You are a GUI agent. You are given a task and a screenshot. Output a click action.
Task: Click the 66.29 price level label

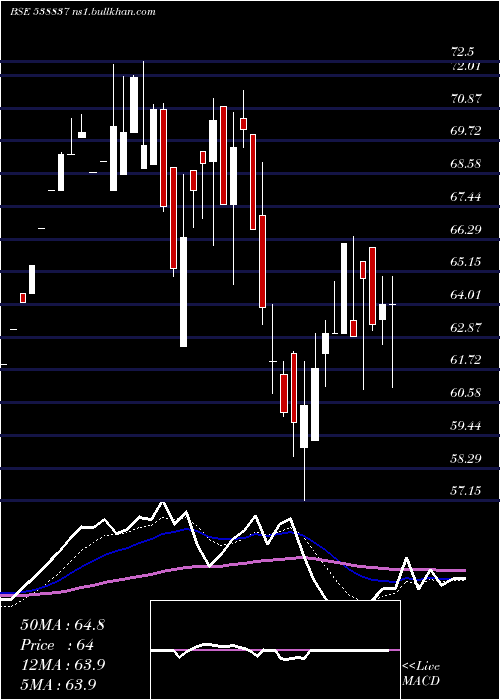click(467, 229)
